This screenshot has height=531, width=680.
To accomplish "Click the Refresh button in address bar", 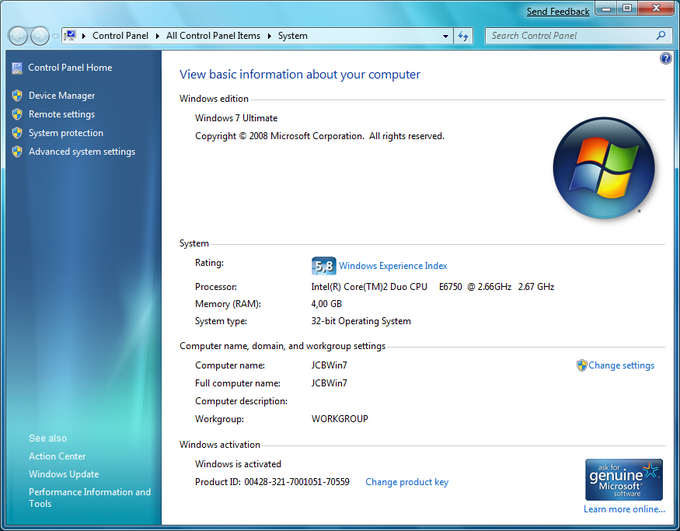I will click(x=463, y=36).
